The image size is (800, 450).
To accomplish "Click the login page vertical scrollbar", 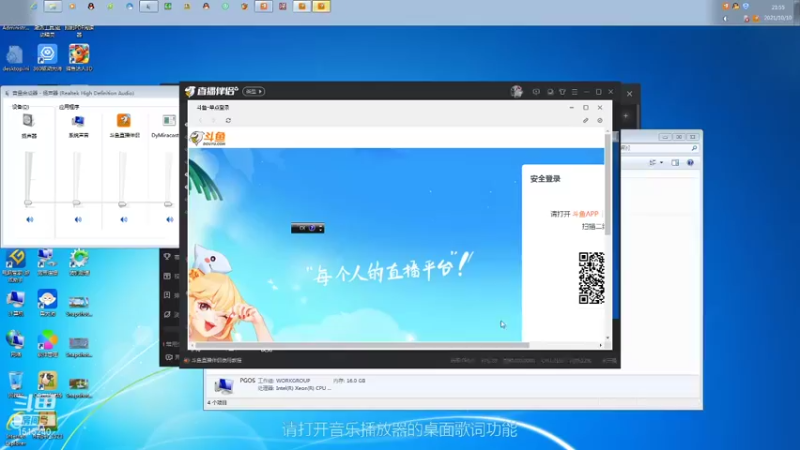I will point(607,184).
